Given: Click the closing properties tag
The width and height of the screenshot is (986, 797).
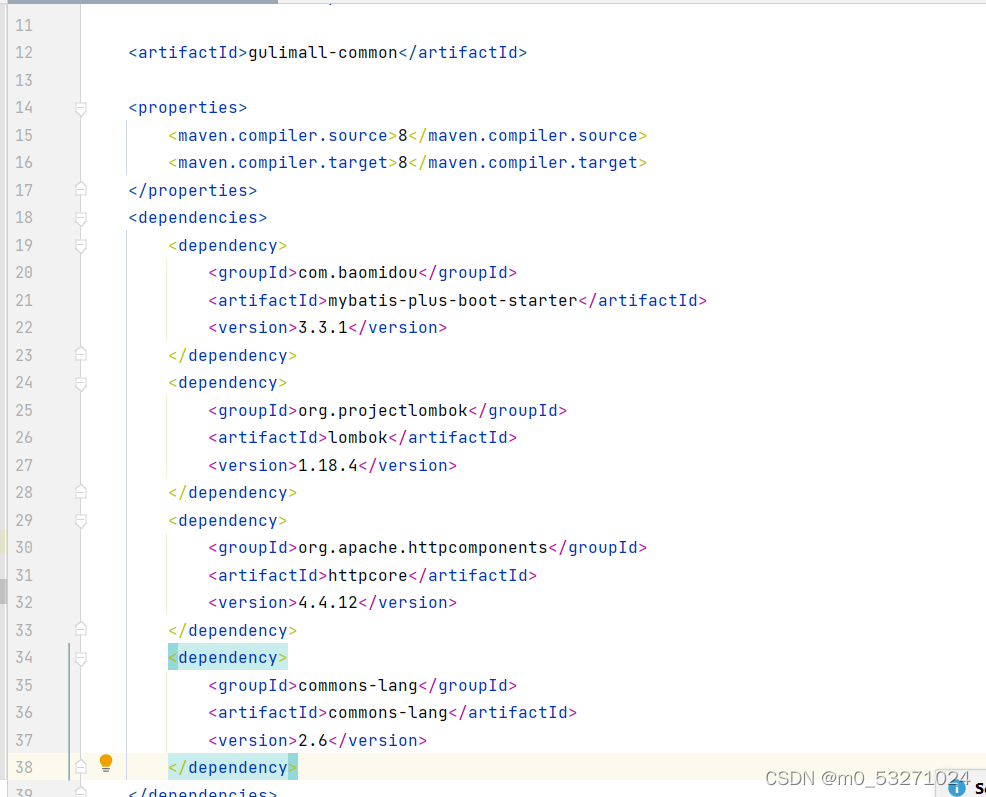Looking at the screenshot, I should tap(192, 191).
